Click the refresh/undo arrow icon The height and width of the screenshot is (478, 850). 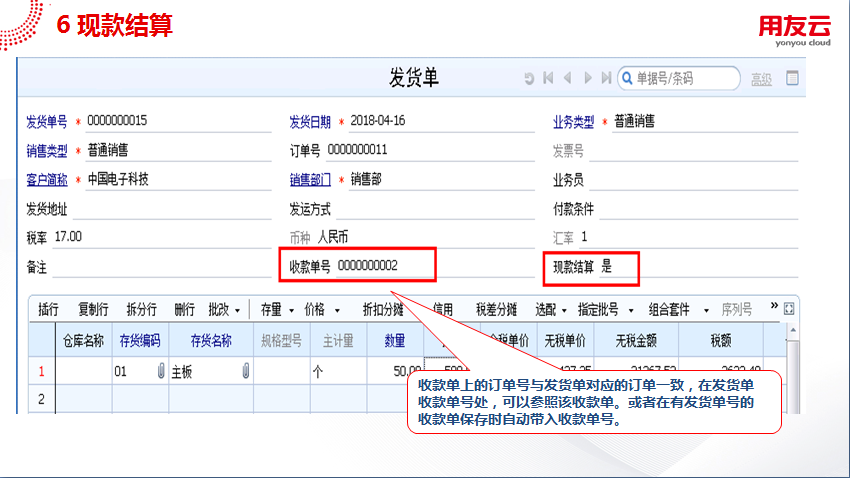(529, 78)
